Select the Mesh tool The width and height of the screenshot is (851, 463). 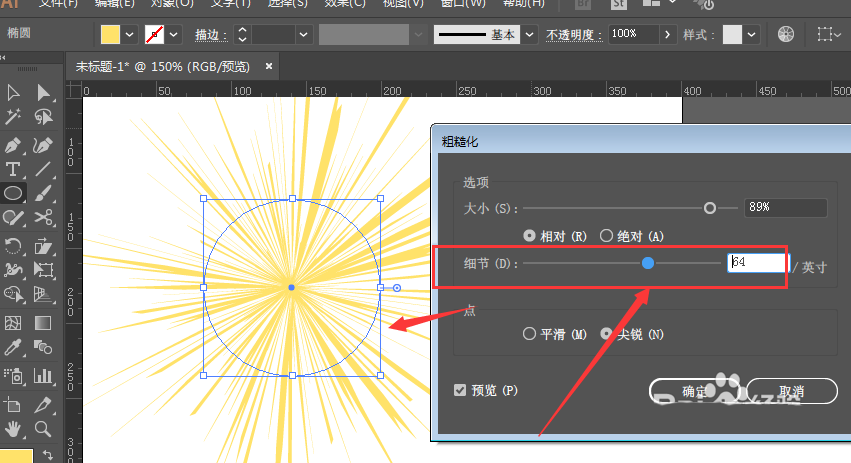point(13,323)
